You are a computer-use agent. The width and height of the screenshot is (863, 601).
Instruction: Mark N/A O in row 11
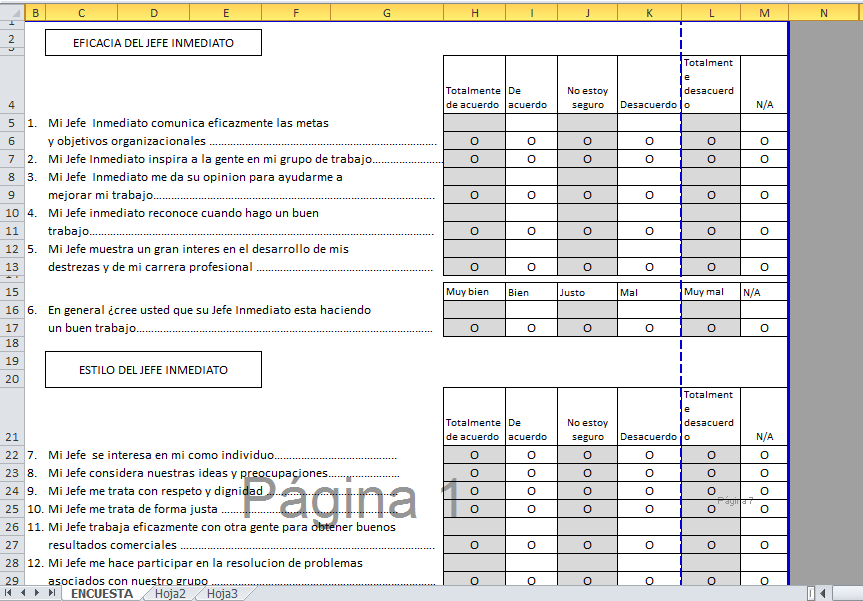coord(764,231)
